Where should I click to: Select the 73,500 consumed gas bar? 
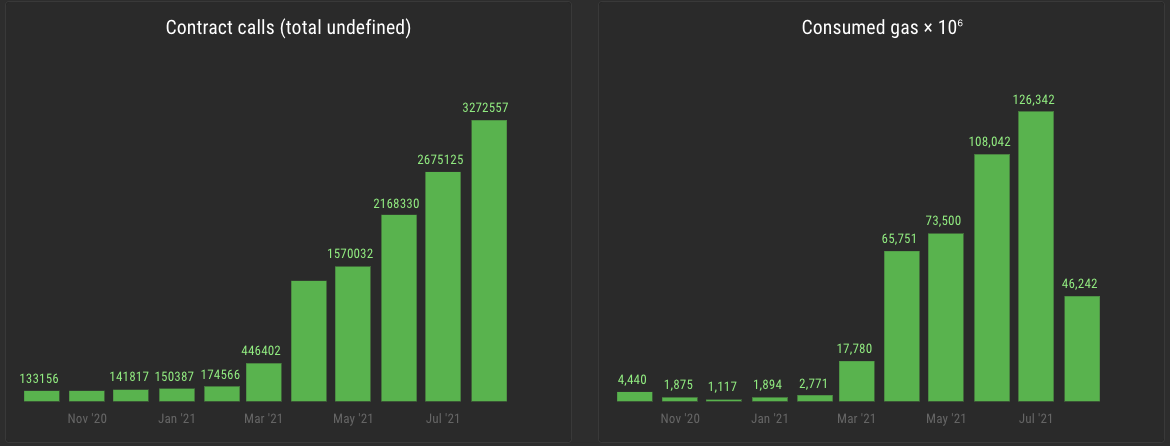click(946, 317)
